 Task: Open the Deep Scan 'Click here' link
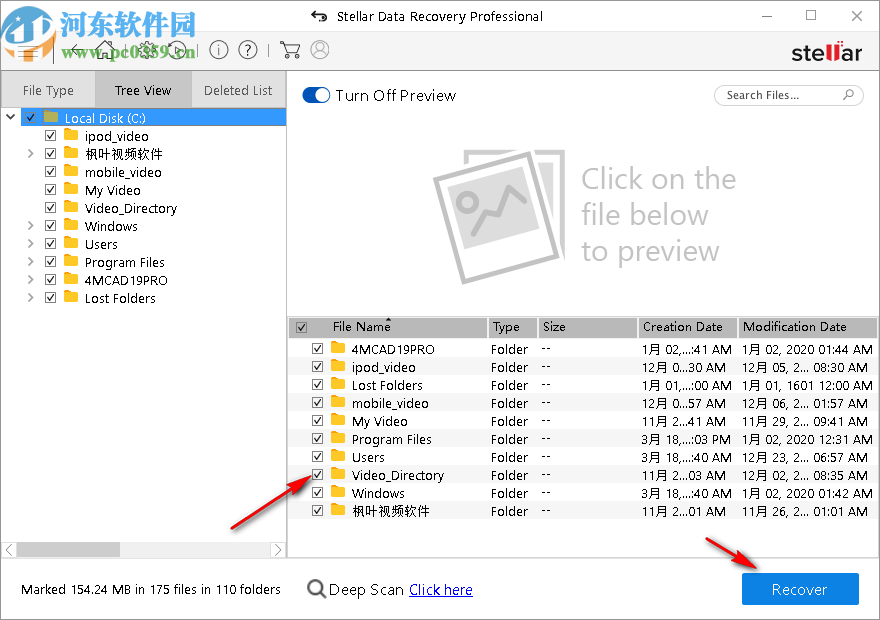(440, 589)
